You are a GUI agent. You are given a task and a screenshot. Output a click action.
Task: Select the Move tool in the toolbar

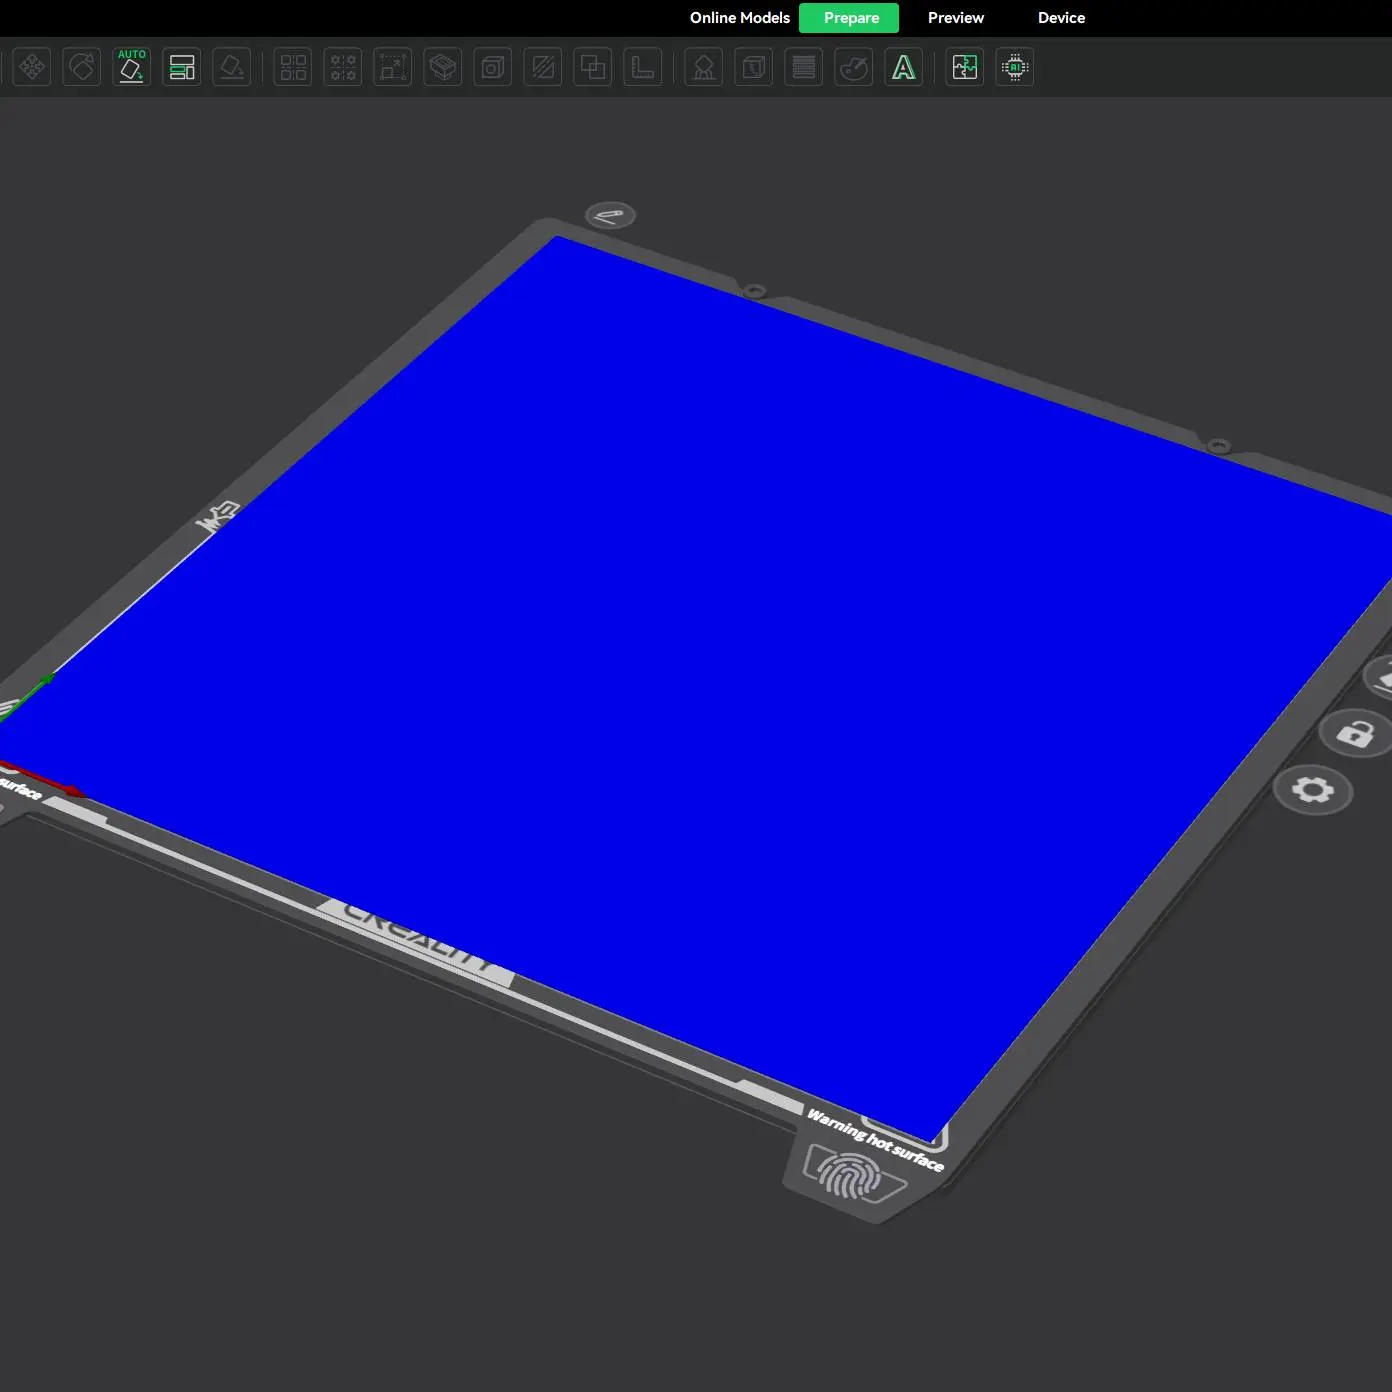pos(32,67)
